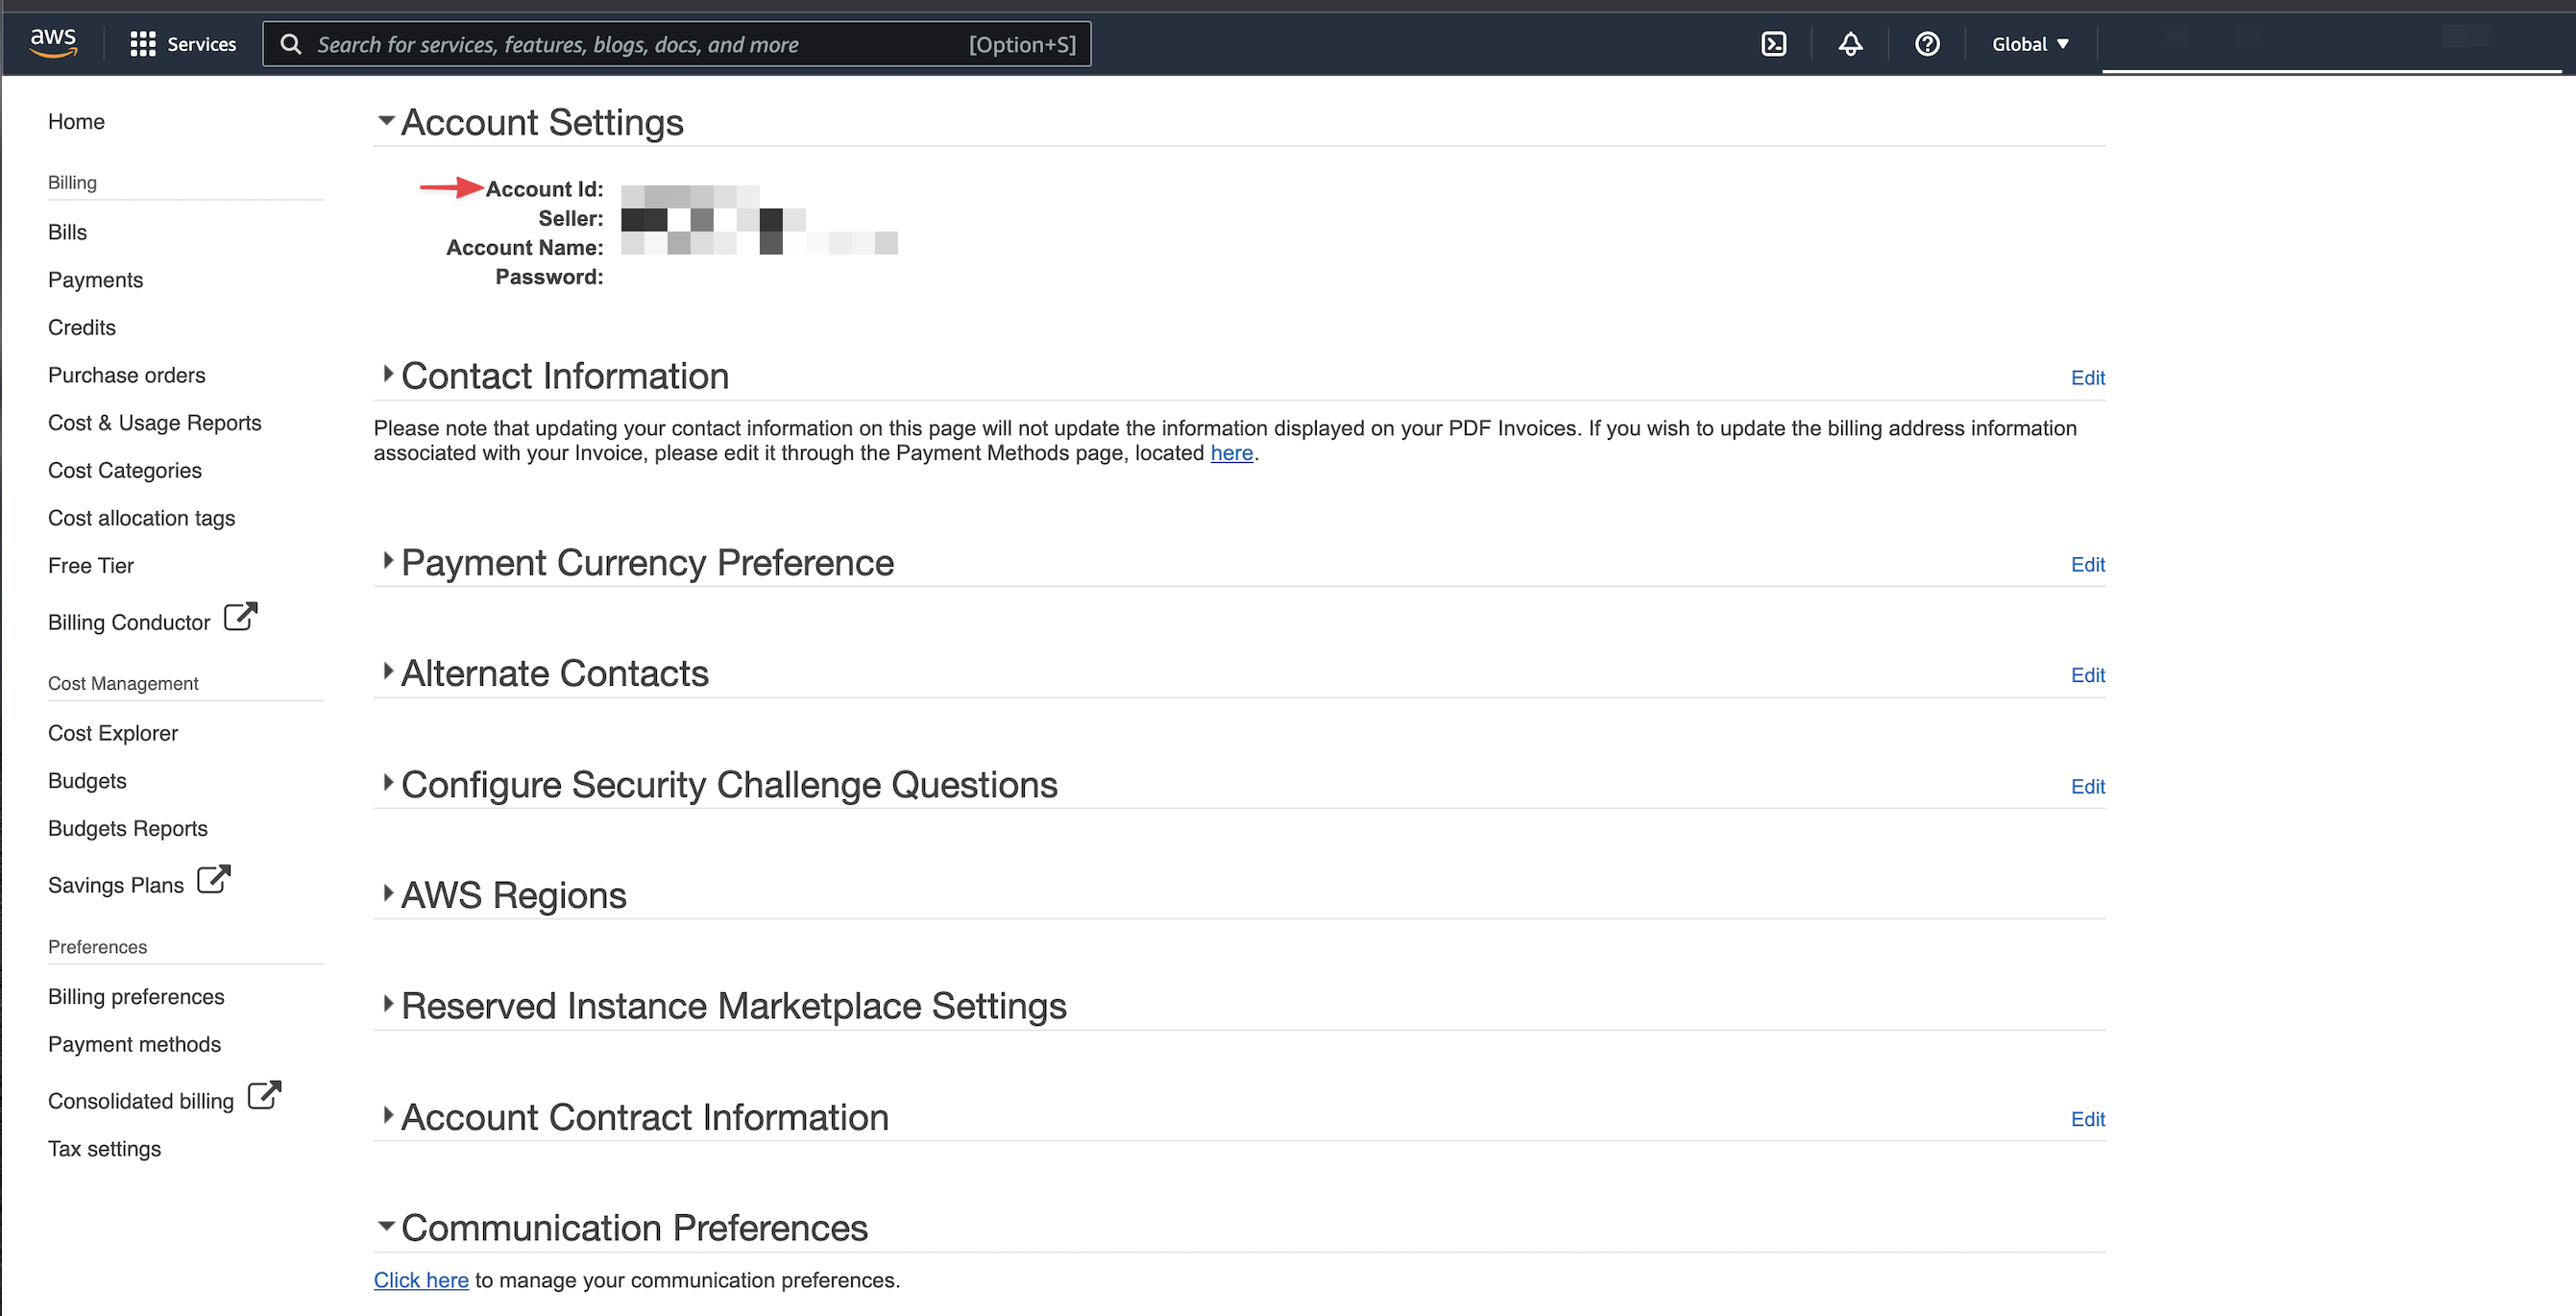Click the Account Id label text
Screen dimensions: 2576x1316
544,189
